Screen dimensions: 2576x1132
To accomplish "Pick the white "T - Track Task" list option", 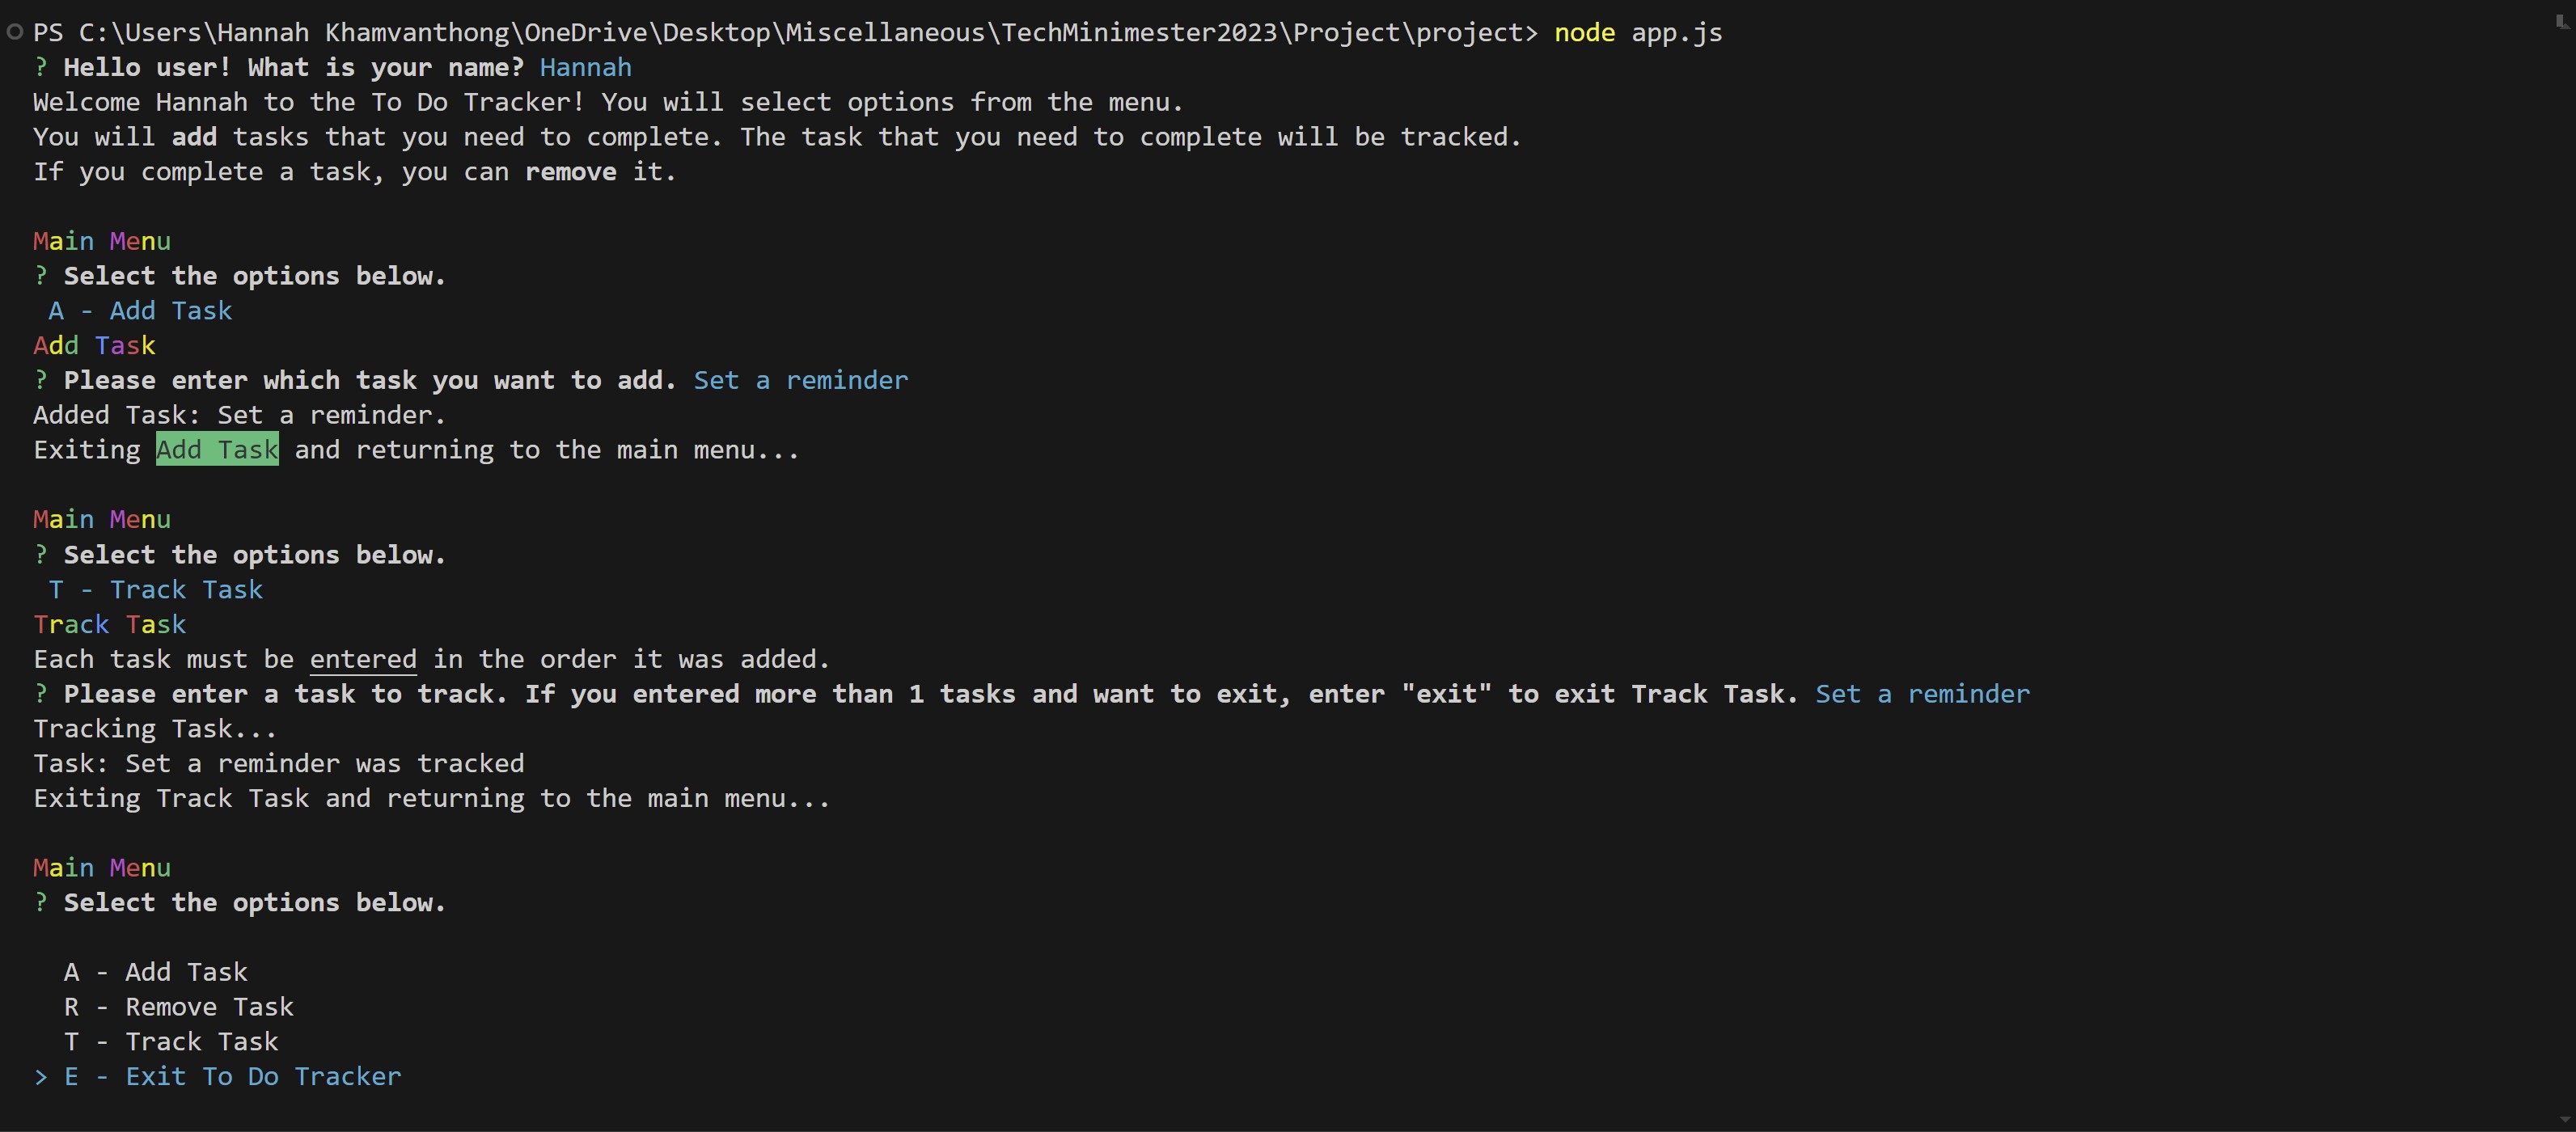I will [171, 1042].
